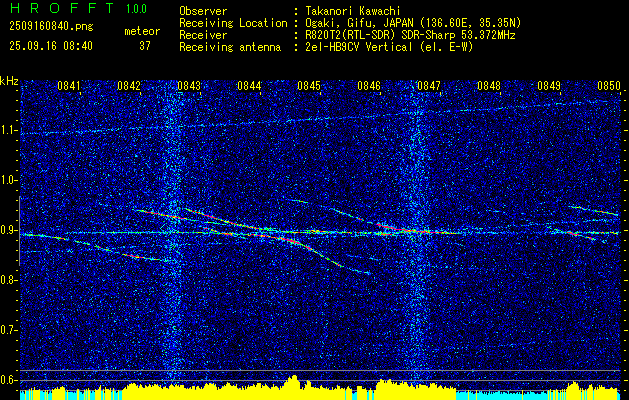Click frequency label 0.8
The image size is (629, 400).
[x=8, y=280]
